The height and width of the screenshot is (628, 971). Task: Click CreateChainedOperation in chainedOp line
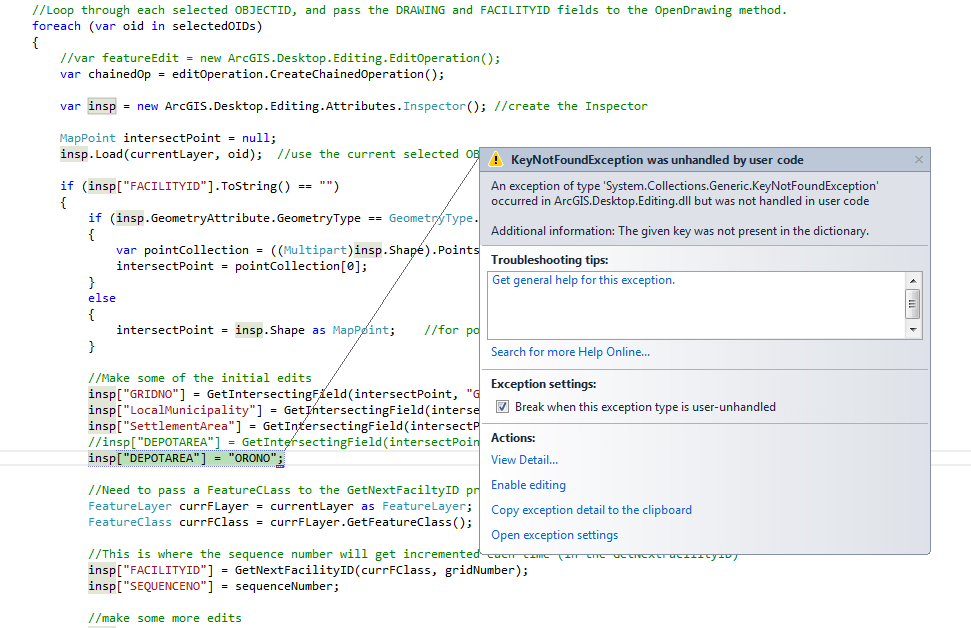click(347, 74)
